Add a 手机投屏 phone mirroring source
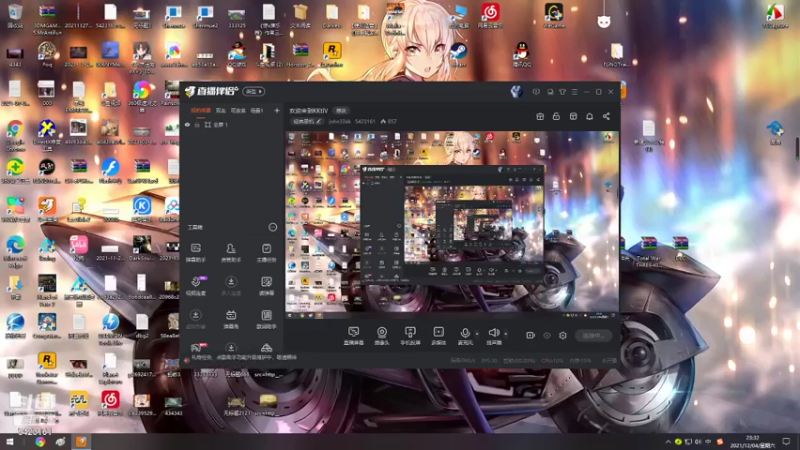The width and height of the screenshot is (800, 450). pyautogui.click(x=410, y=336)
